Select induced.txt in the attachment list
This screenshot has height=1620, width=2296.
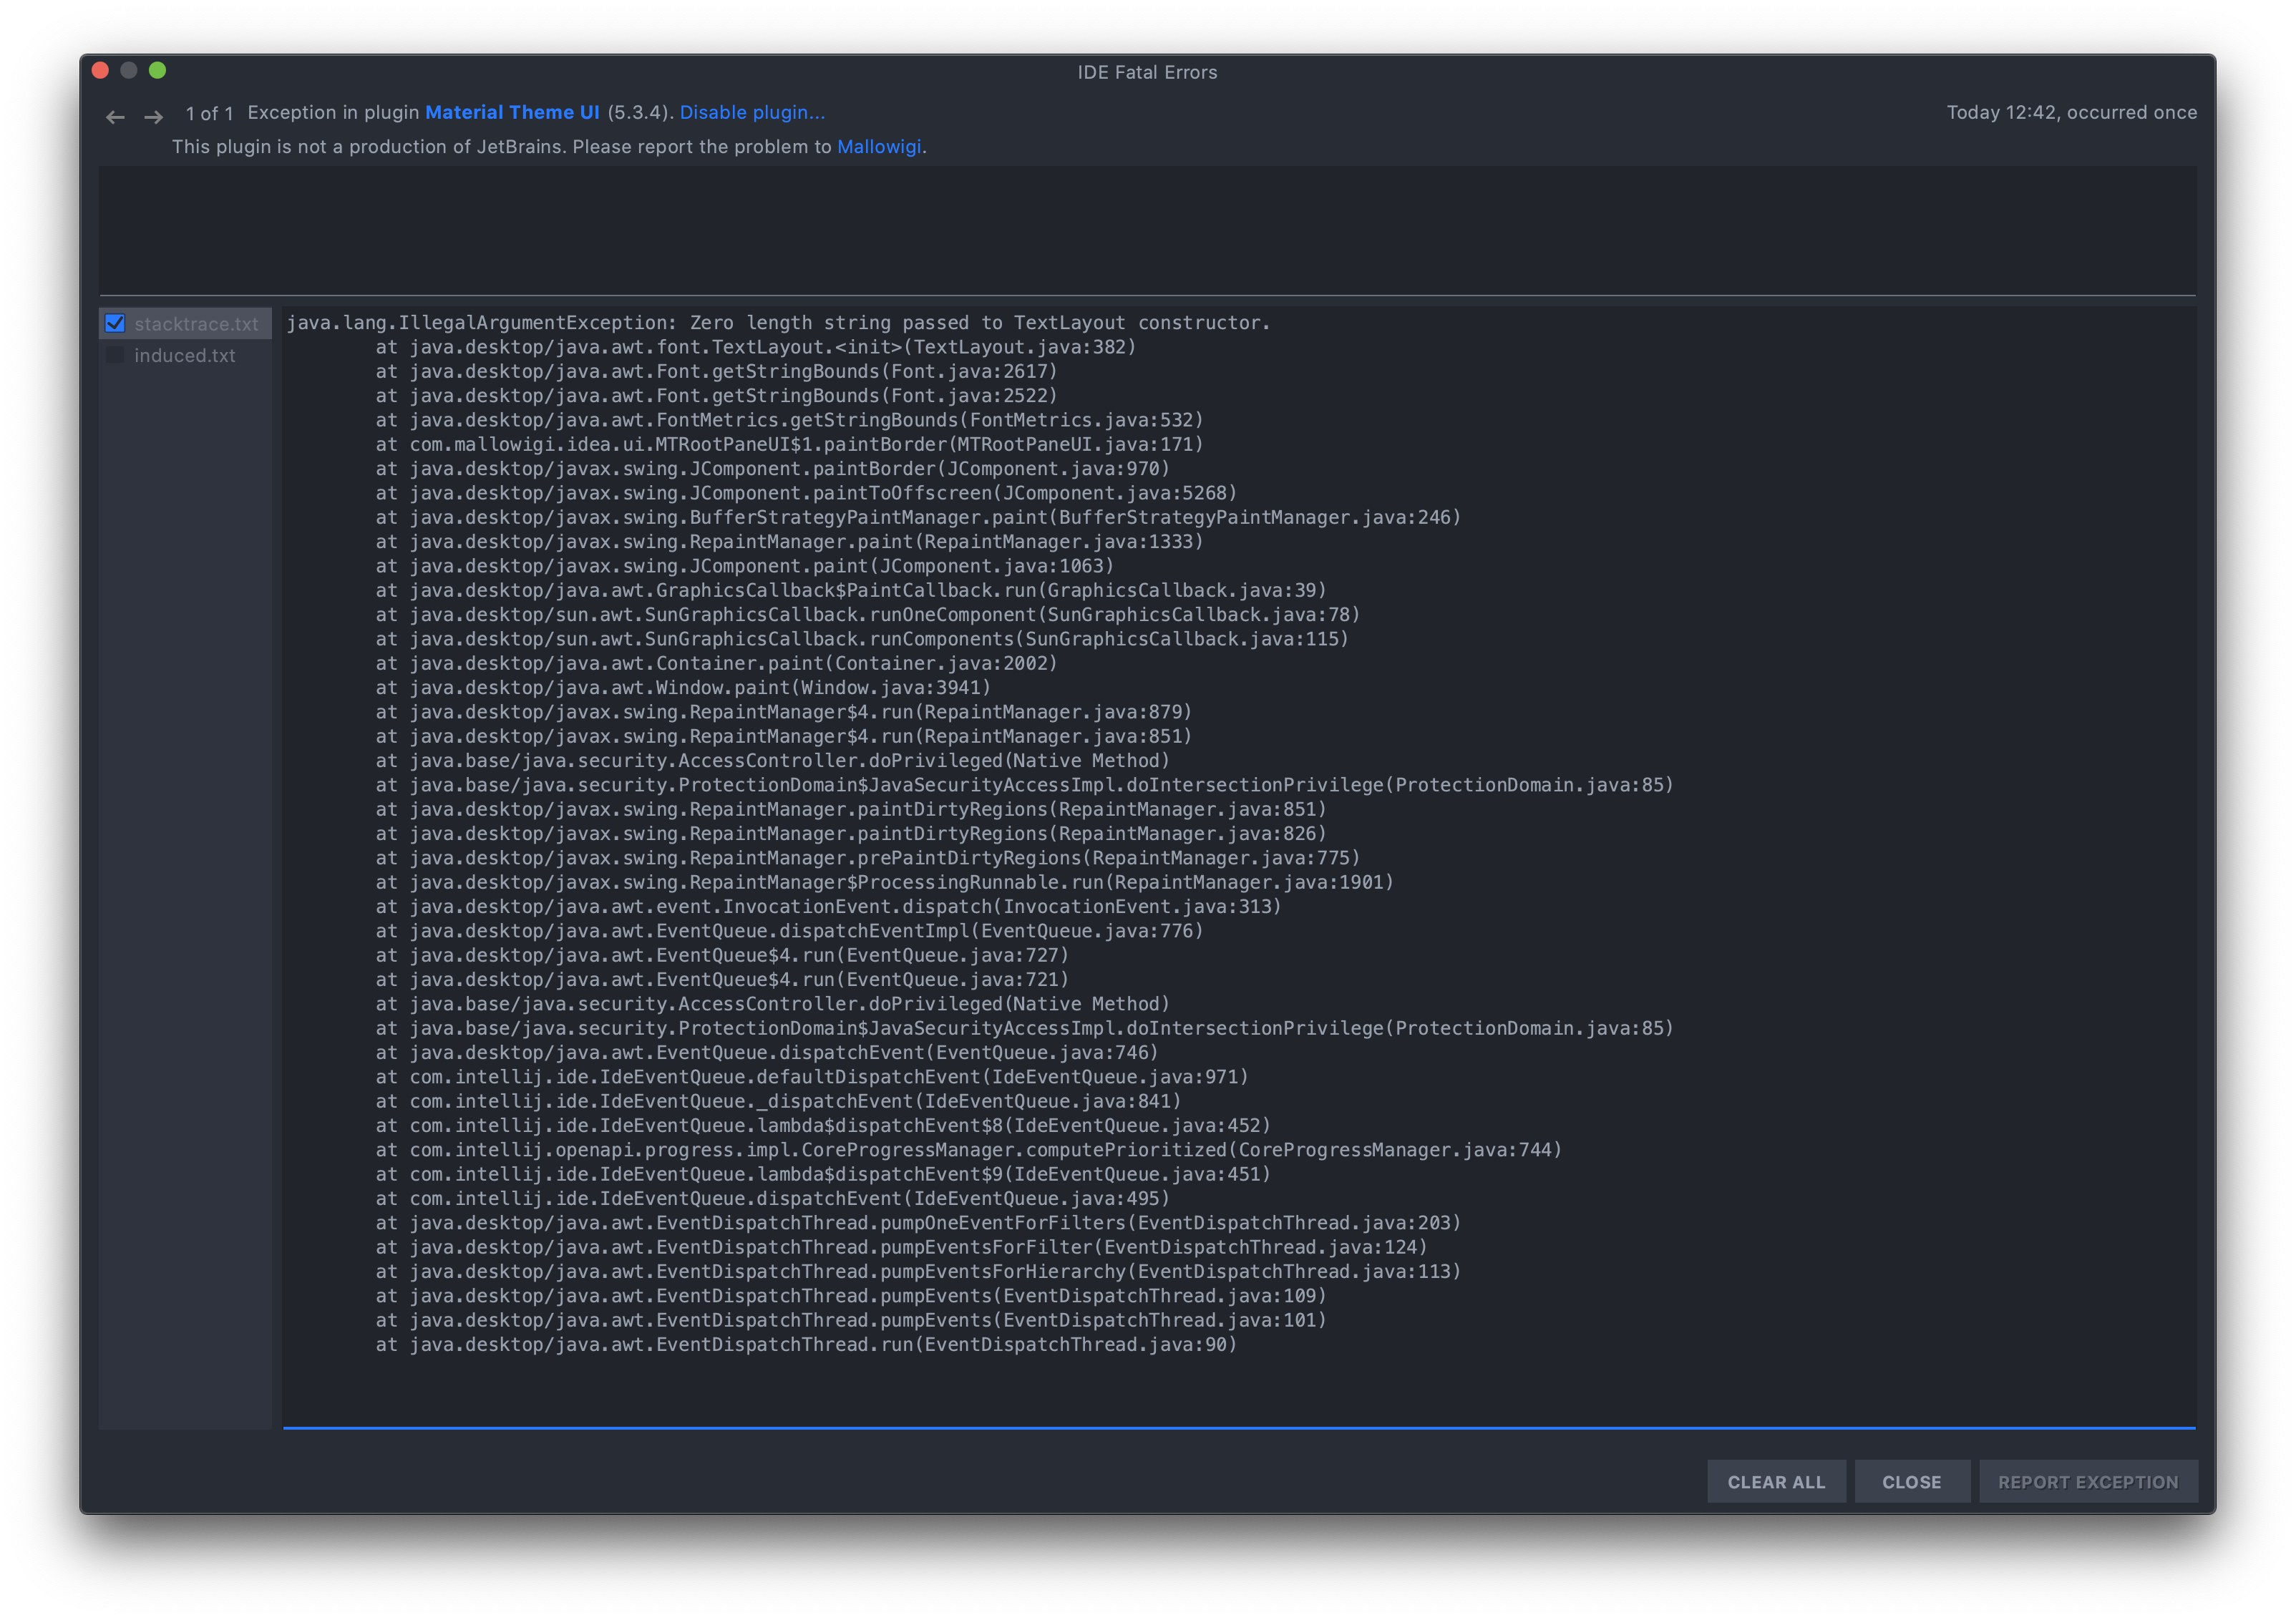[185, 355]
